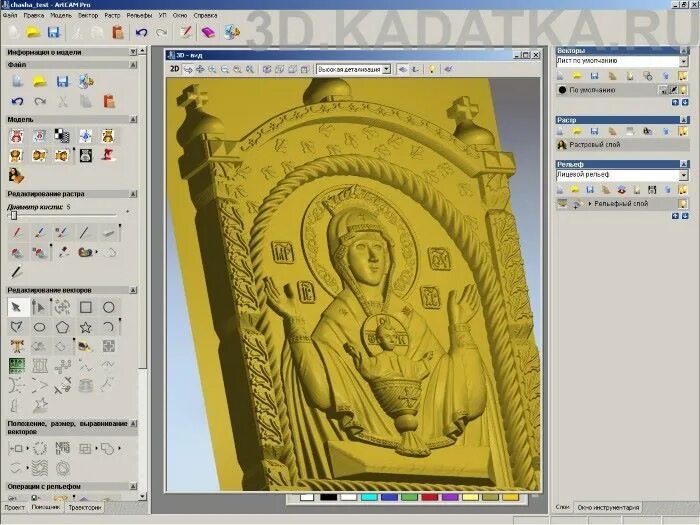The height and width of the screenshot is (525, 700).
Task: Click Undo in the main toolbar
Action: pos(142,32)
